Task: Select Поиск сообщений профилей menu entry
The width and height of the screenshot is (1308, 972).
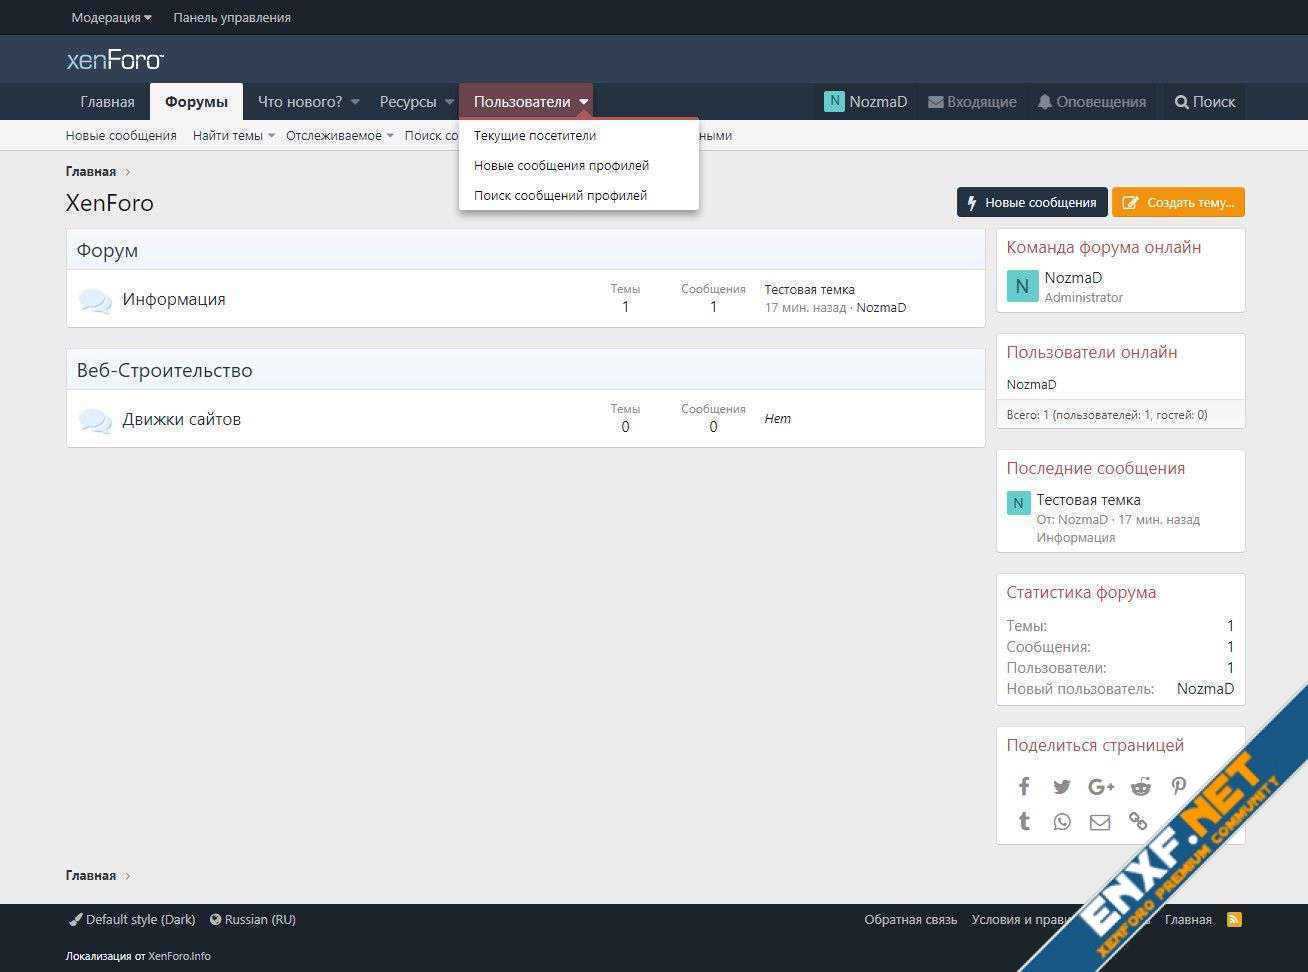Action: pos(561,196)
